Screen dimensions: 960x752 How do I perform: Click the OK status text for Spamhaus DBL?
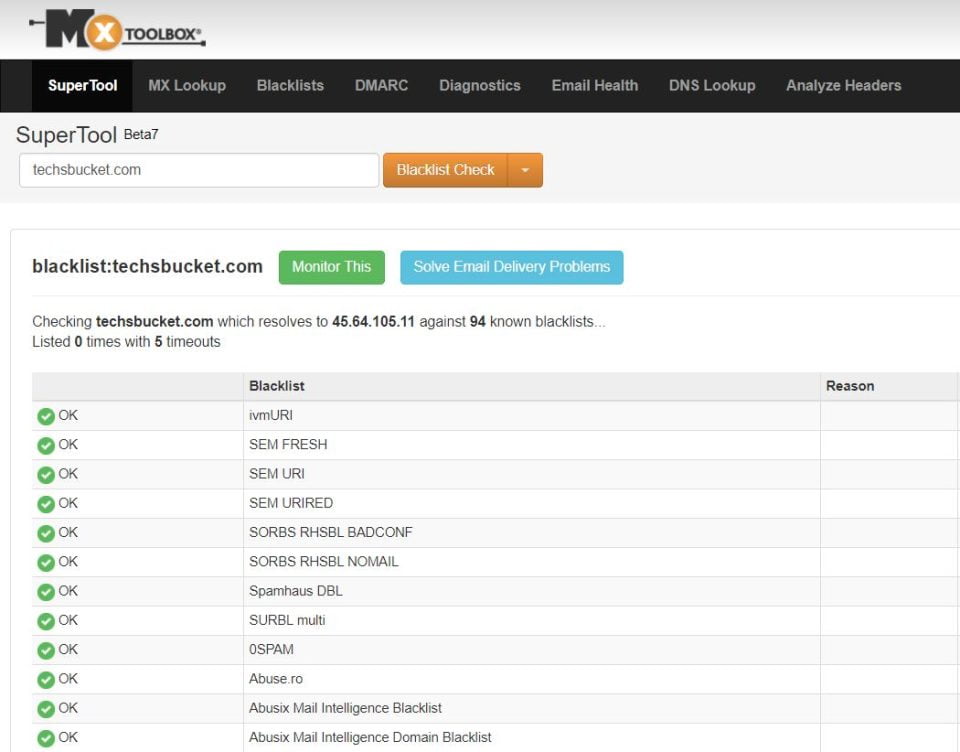tap(68, 591)
